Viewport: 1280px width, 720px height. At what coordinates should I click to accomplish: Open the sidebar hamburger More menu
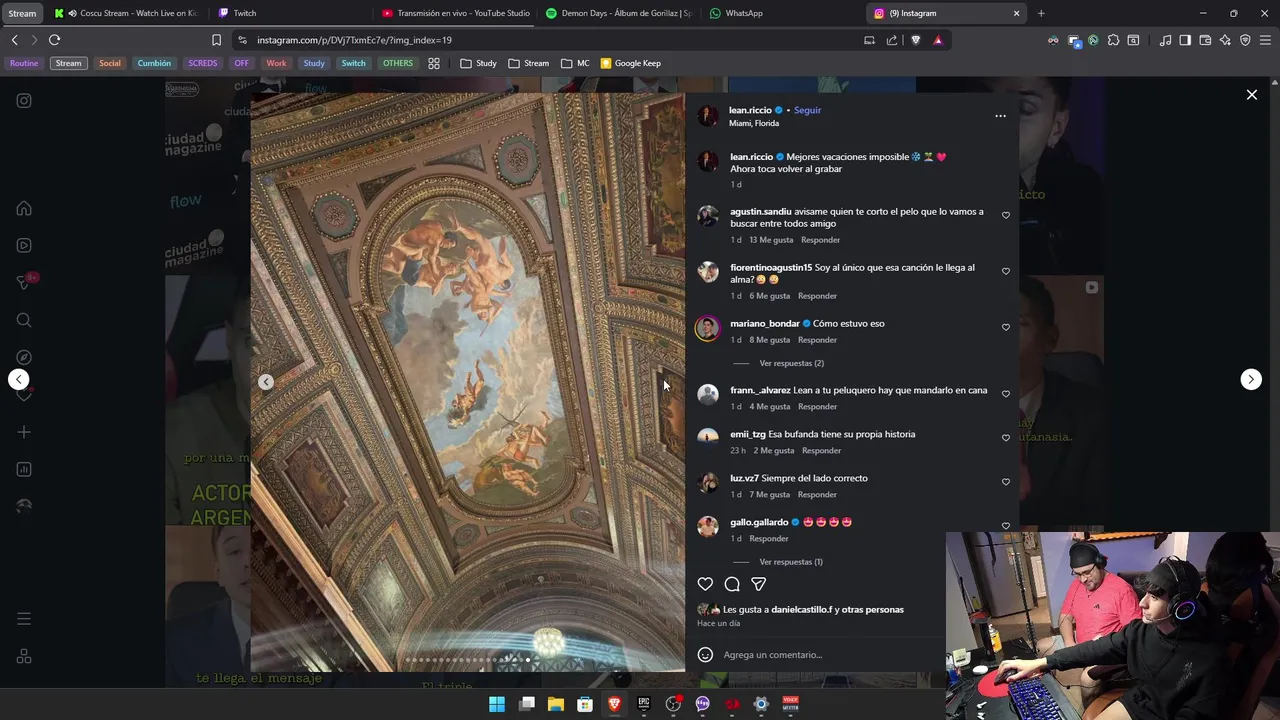point(24,619)
